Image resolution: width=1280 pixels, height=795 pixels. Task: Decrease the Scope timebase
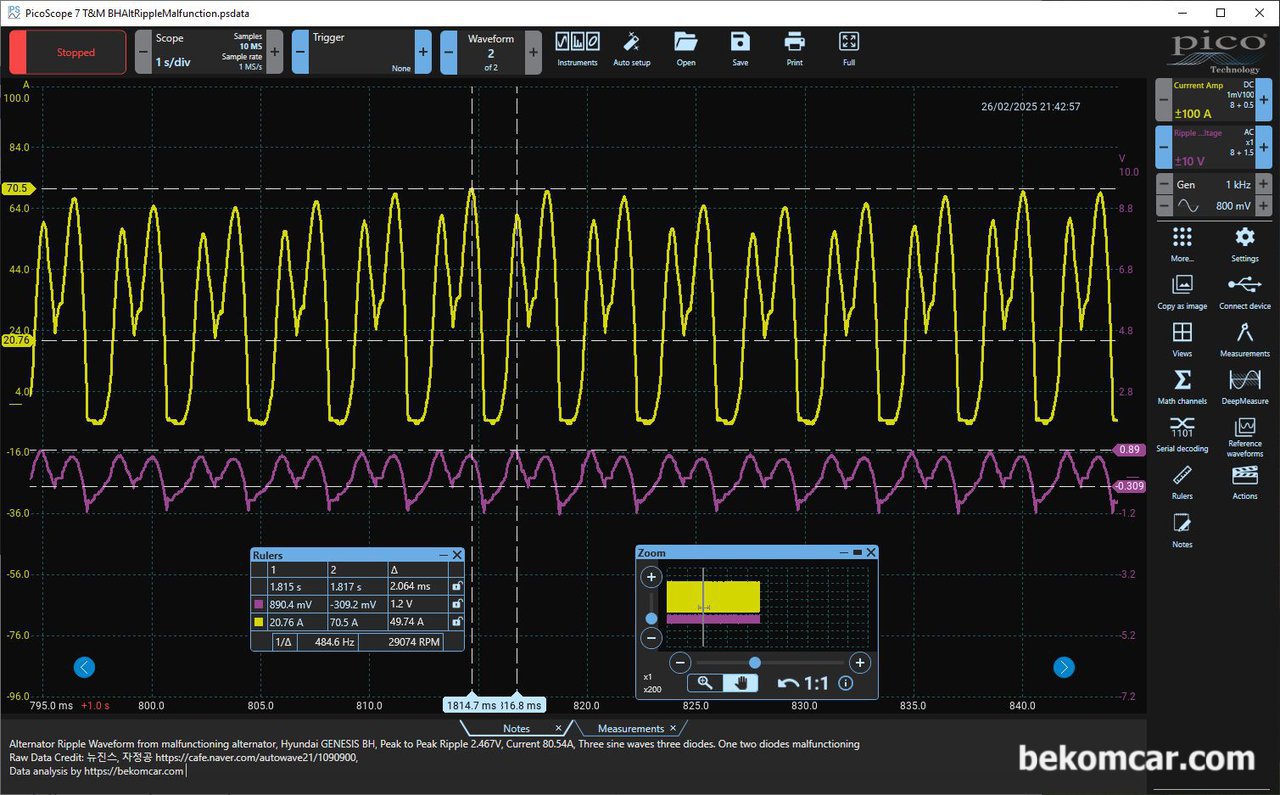[x=143, y=52]
